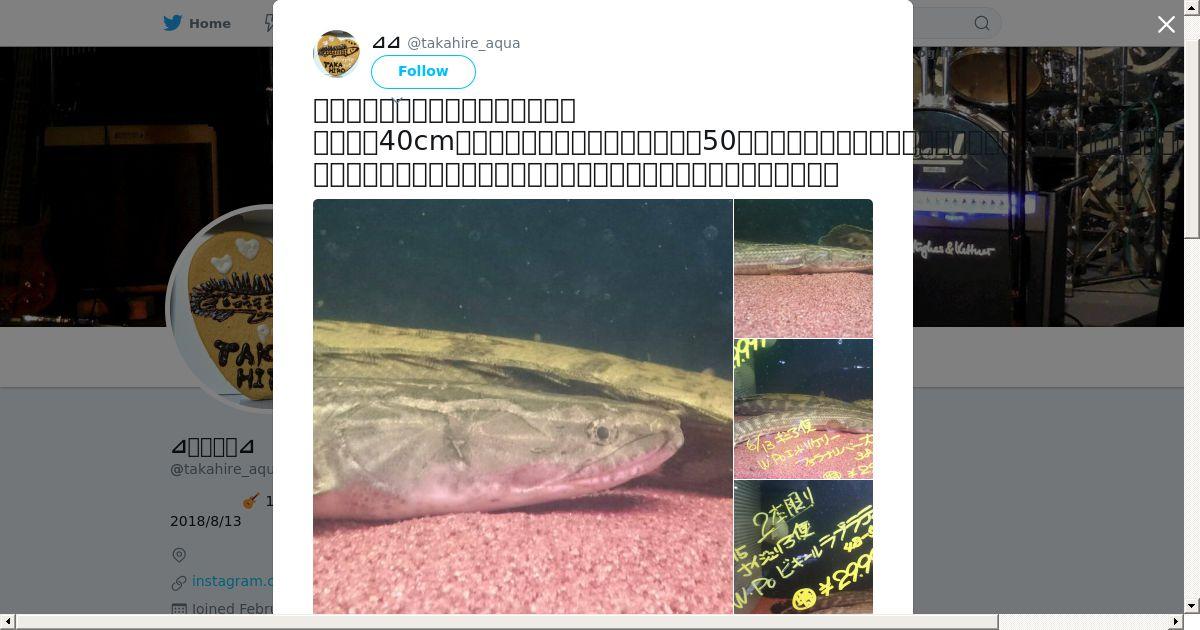Open the Home tab in navigation
The height and width of the screenshot is (630, 1200).
pyautogui.click(x=198, y=23)
